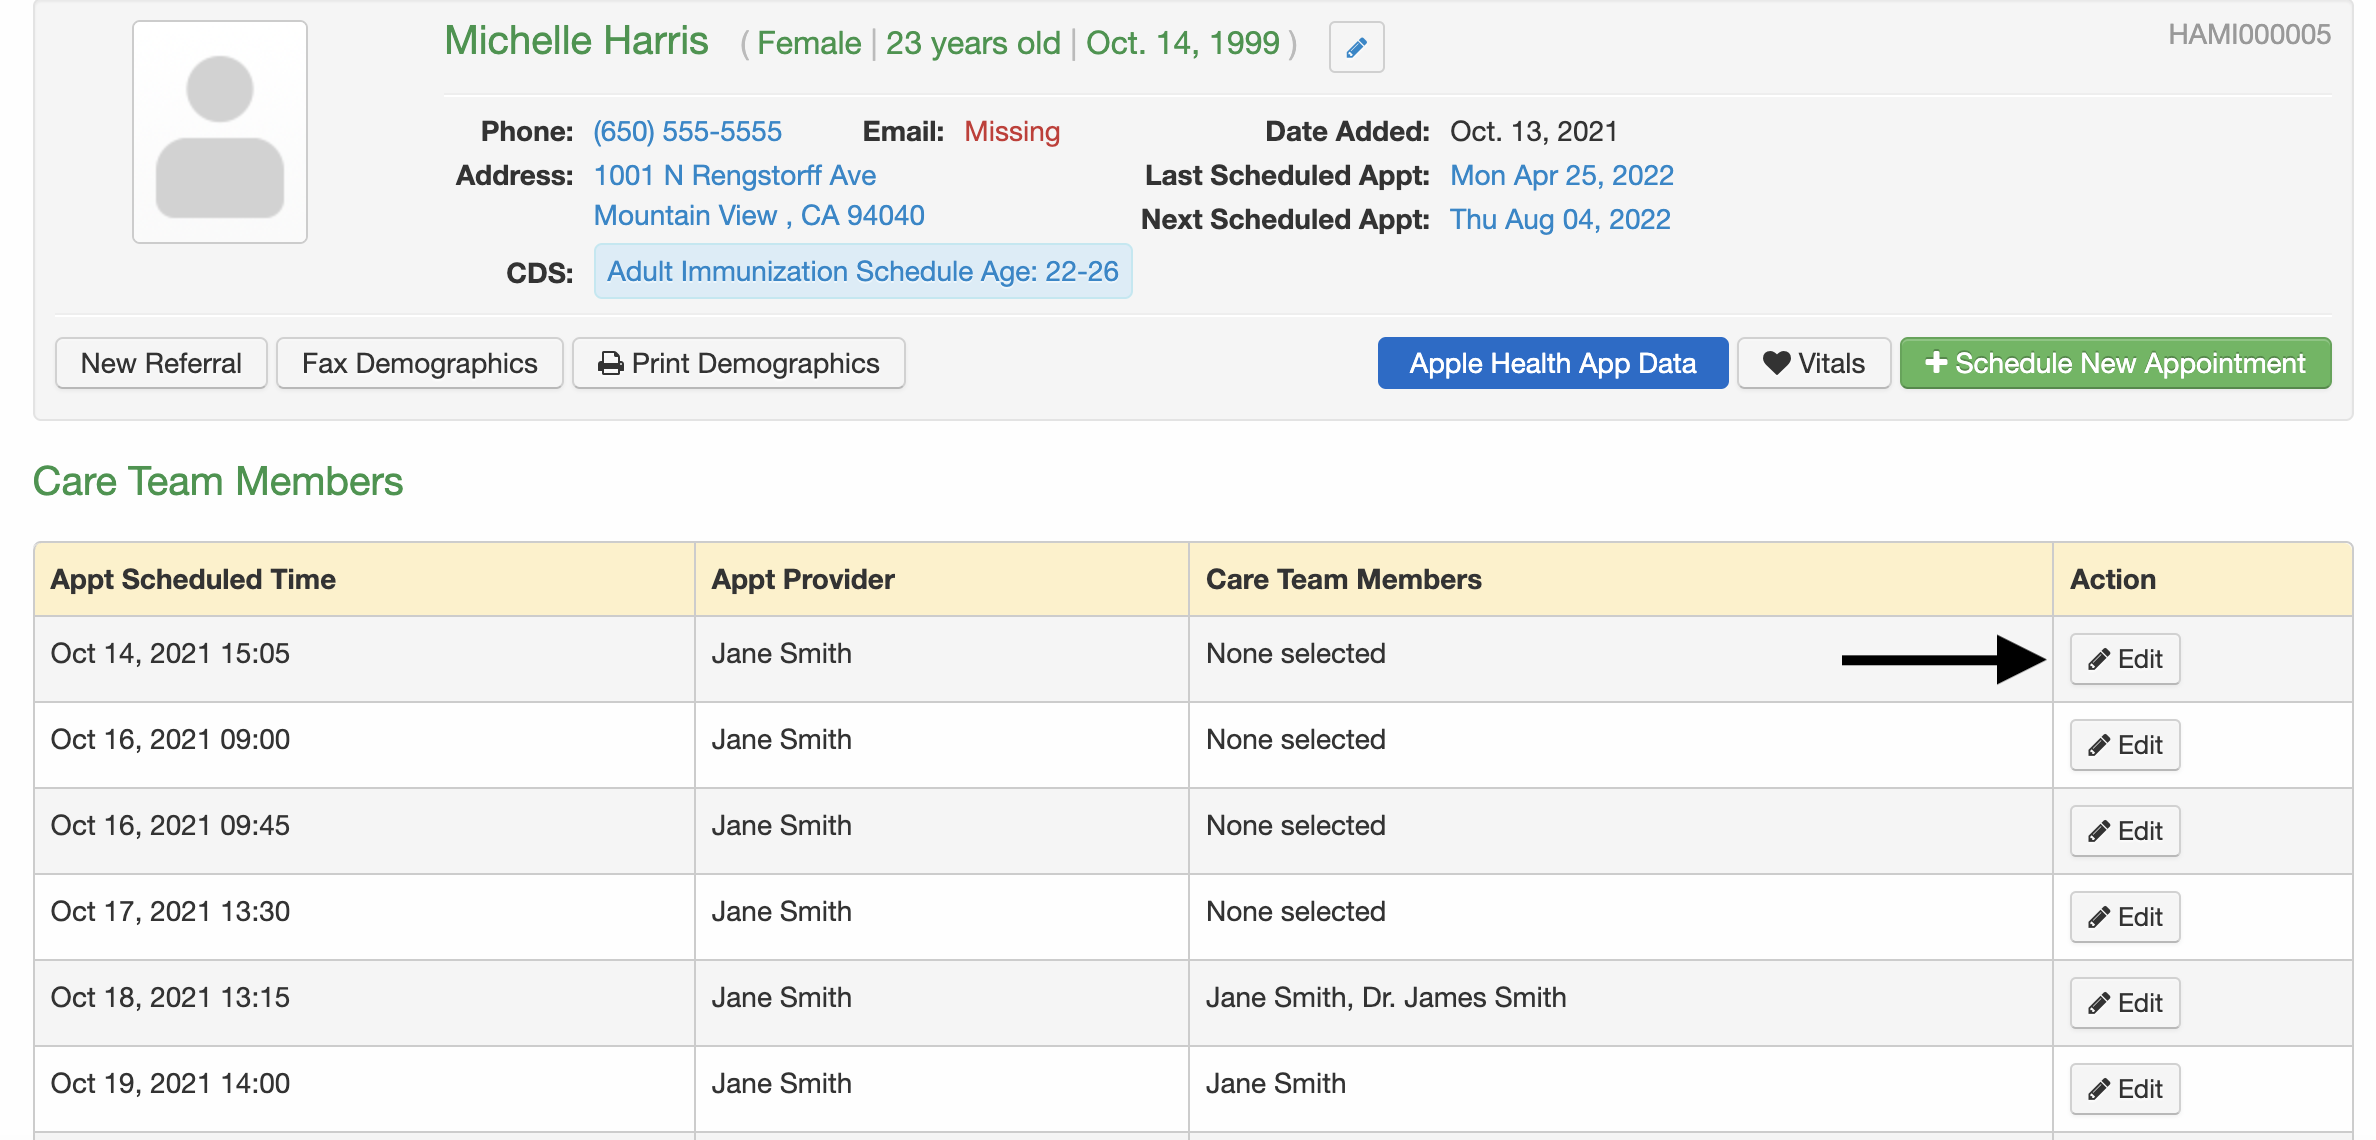Open Apple Health App Data
The width and height of the screenshot is (2376, 1140).
click(1553, 363)
